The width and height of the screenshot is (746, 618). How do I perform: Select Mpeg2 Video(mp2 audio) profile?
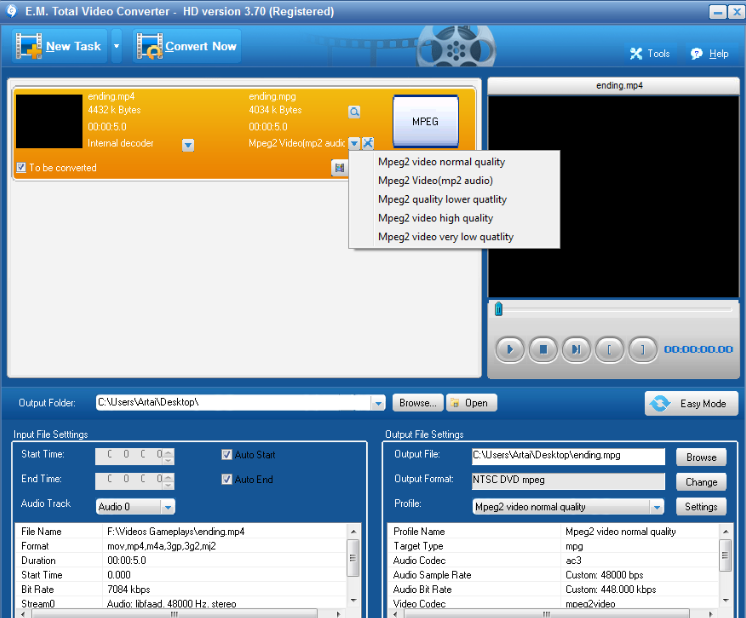coord(435,180)
